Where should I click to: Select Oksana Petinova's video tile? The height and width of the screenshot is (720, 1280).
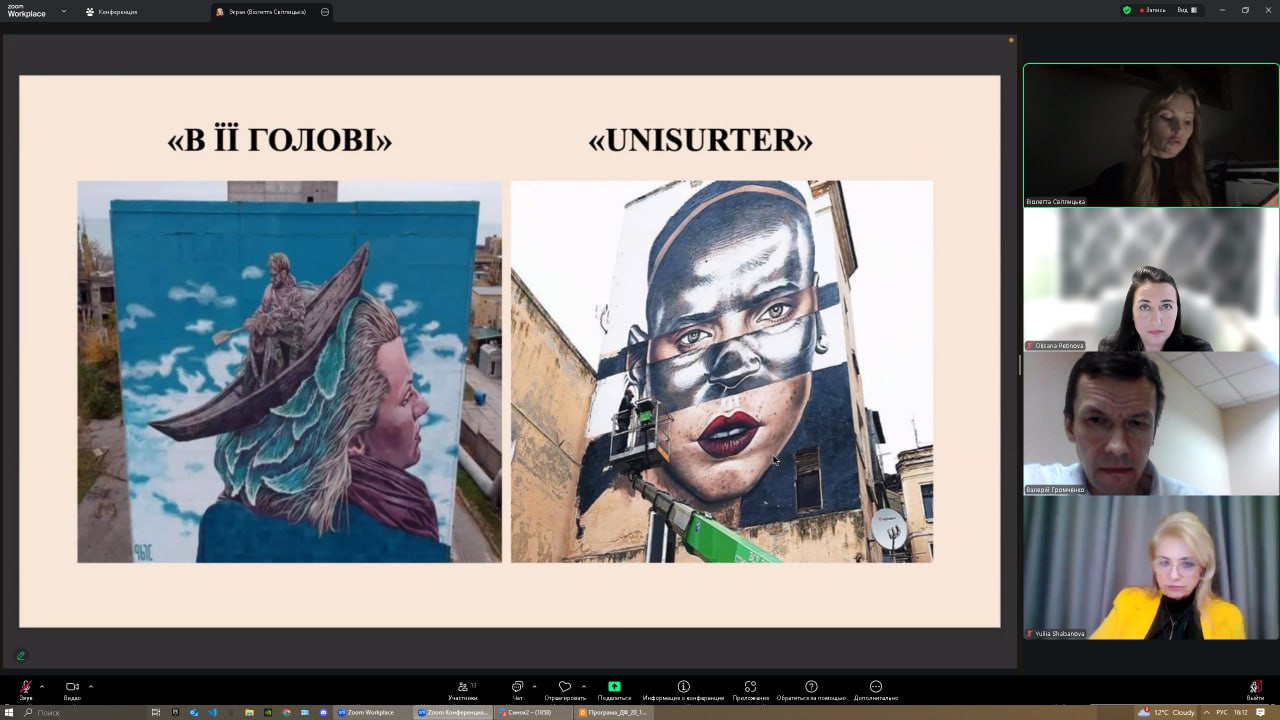(1151, 279)
